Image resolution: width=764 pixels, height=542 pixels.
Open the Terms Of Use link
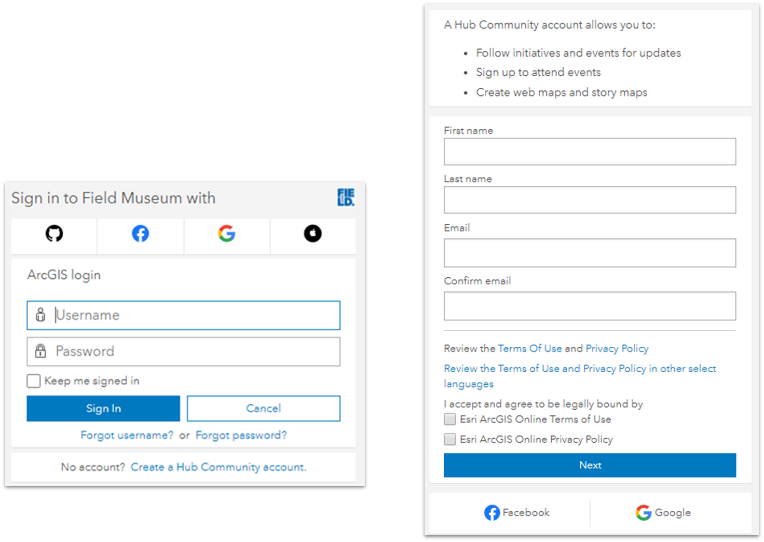pyautogui.click(x=530, y=348)
